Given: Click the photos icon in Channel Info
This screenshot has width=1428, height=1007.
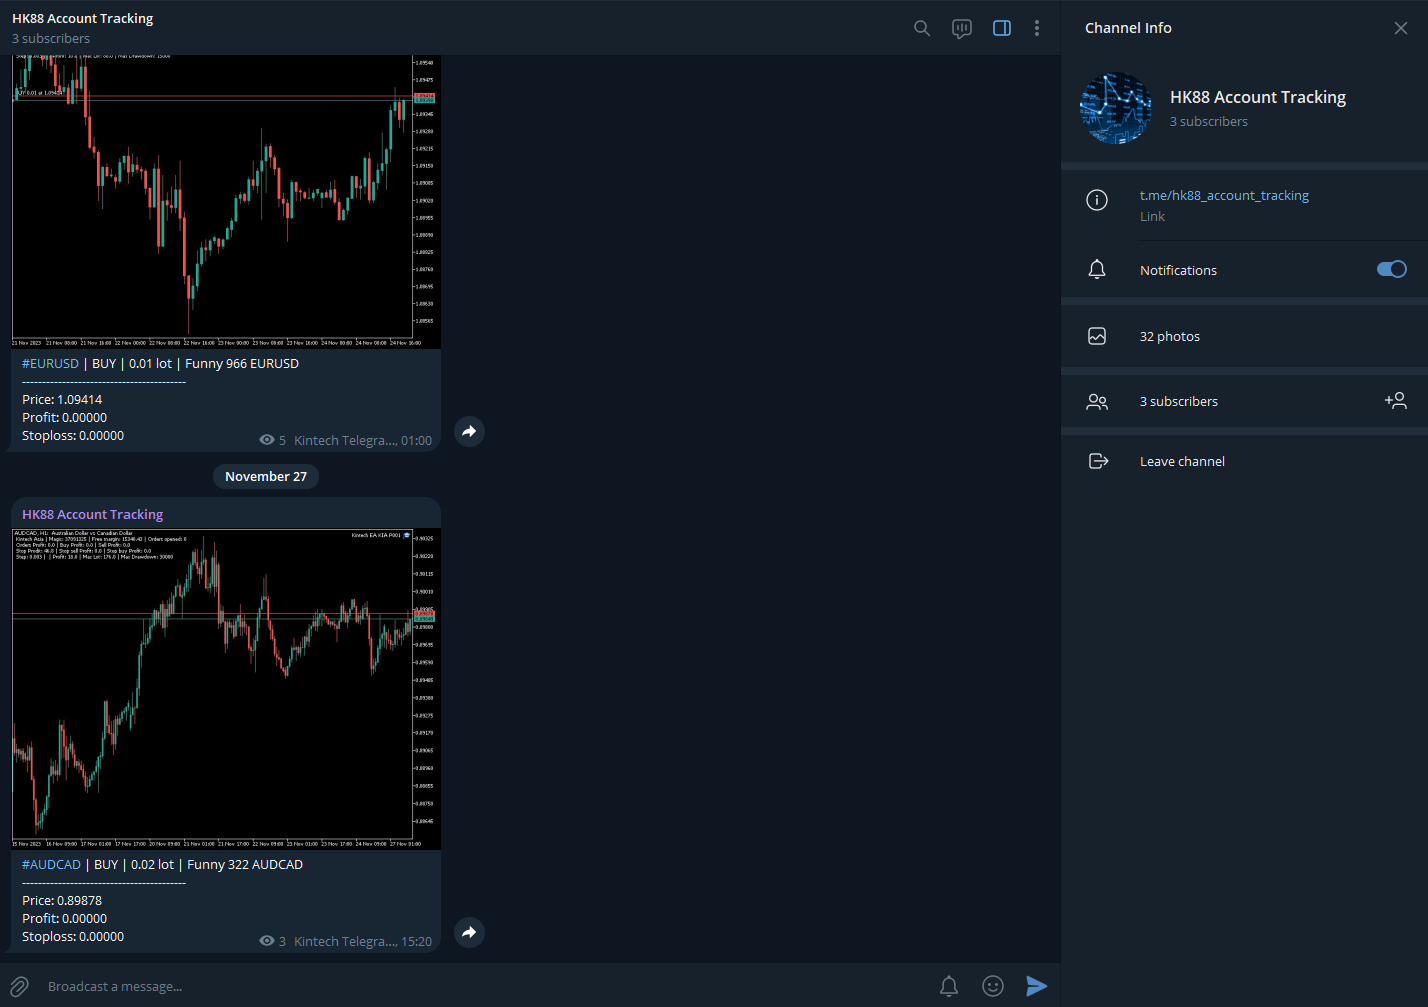Looking at the screenshot, I should click(1097, 336).
